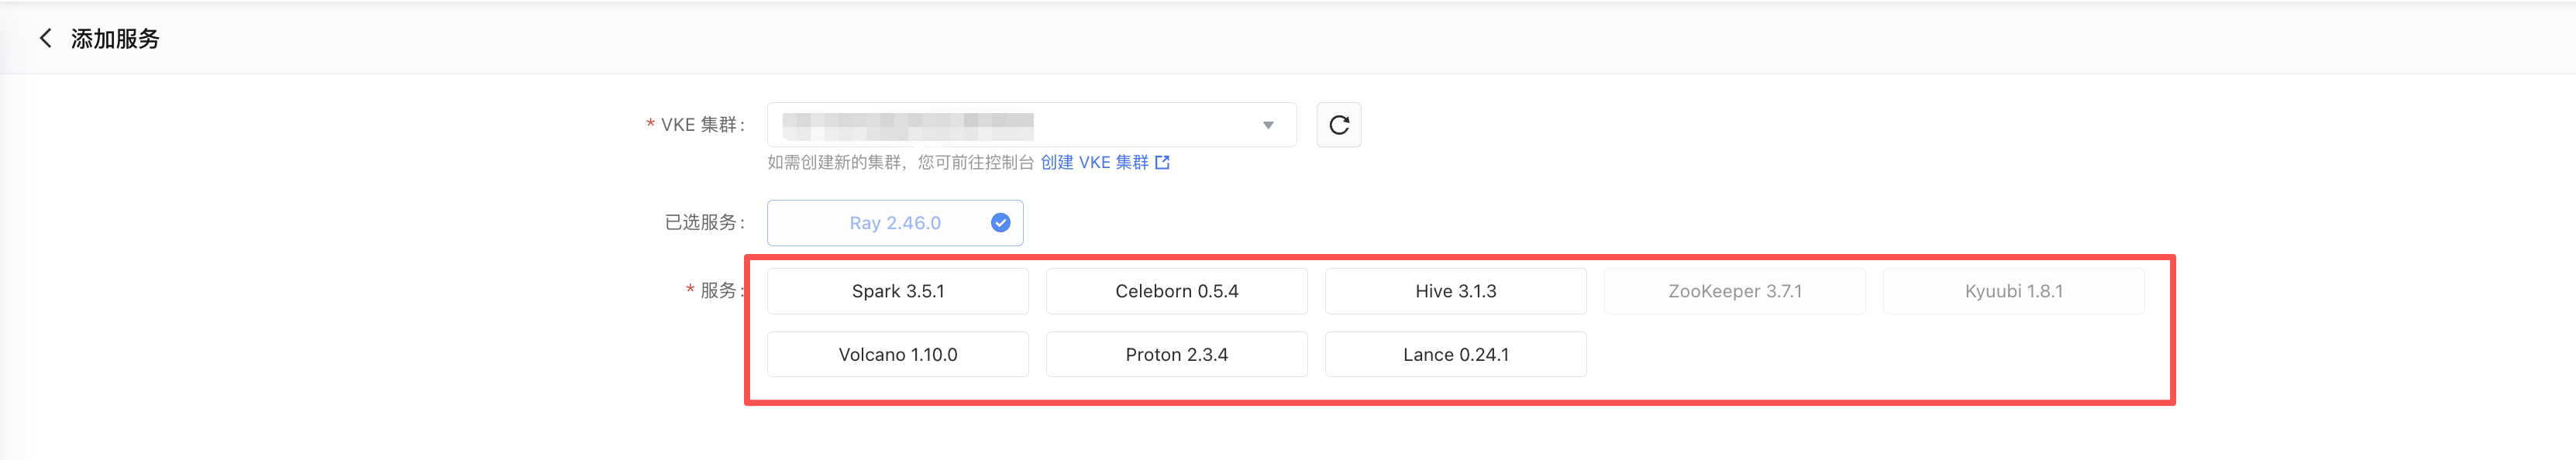
Task: Click the back arrow beside 添加服务
Action: 45,38
